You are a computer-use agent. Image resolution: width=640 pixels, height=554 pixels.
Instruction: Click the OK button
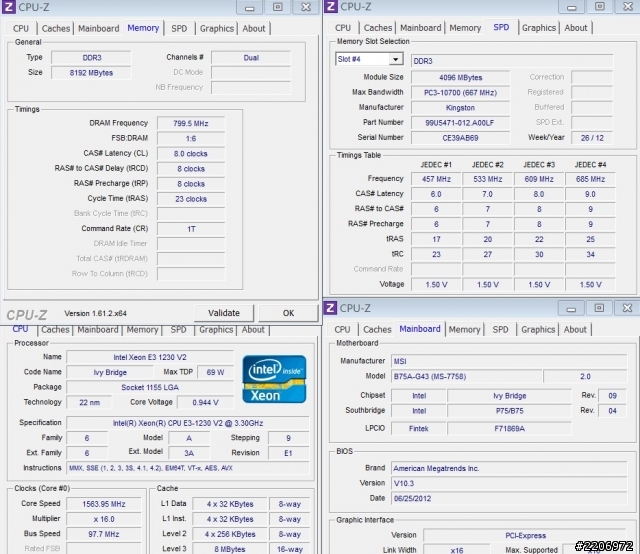tap(289, 313)
